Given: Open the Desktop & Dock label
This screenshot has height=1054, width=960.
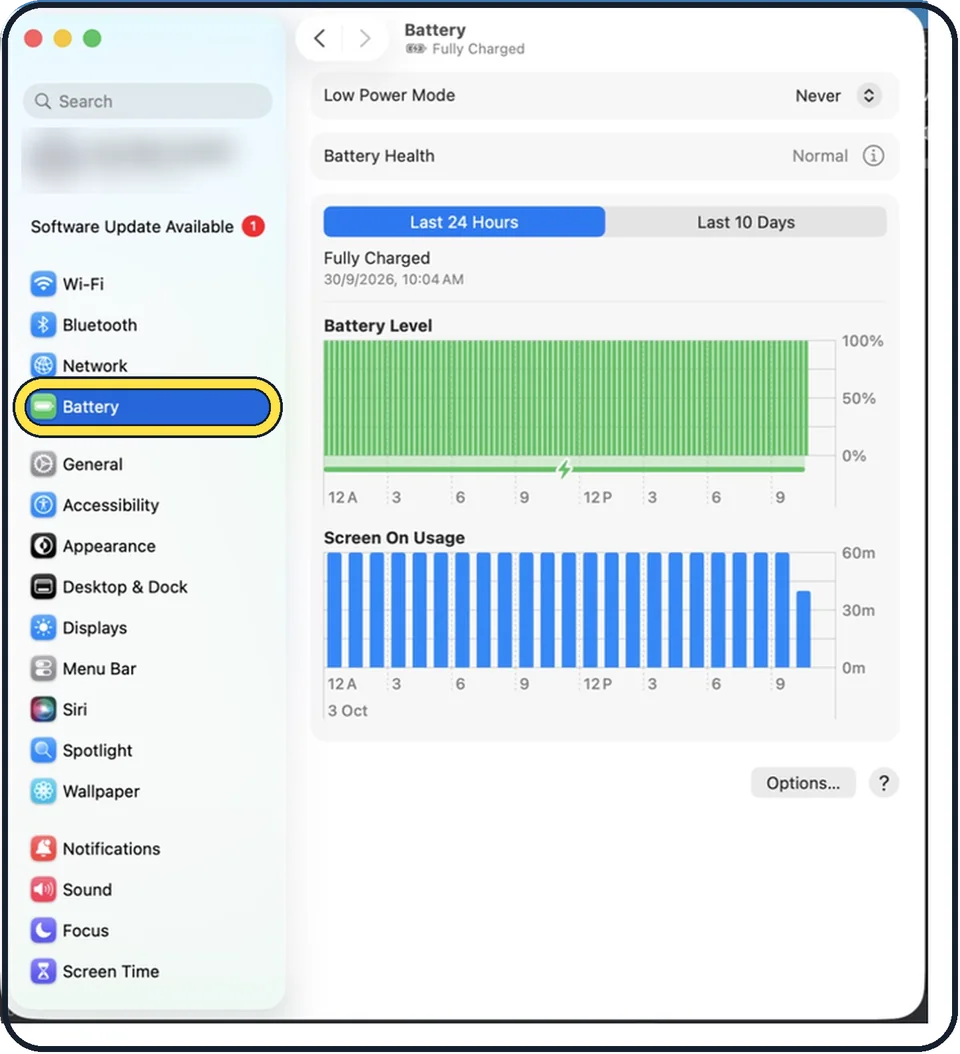Looking at the screenshot, I should pos(125,587).
